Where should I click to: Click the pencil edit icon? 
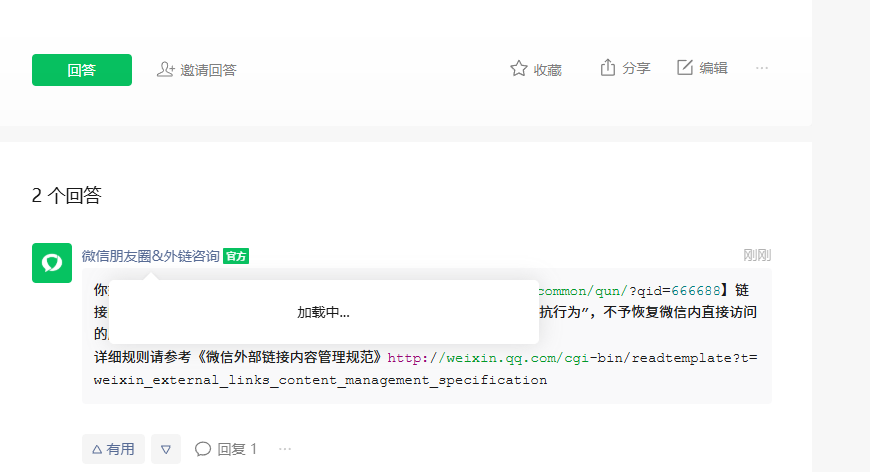pyautogui.click(x=685, y=68)
